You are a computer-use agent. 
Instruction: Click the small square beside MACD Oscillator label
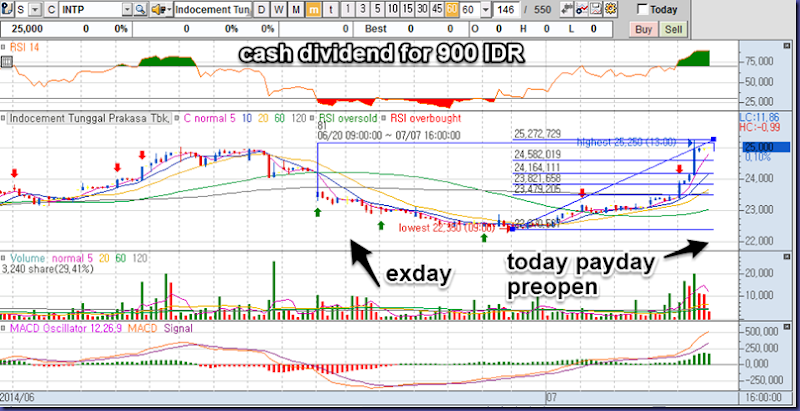pos(4,329)
